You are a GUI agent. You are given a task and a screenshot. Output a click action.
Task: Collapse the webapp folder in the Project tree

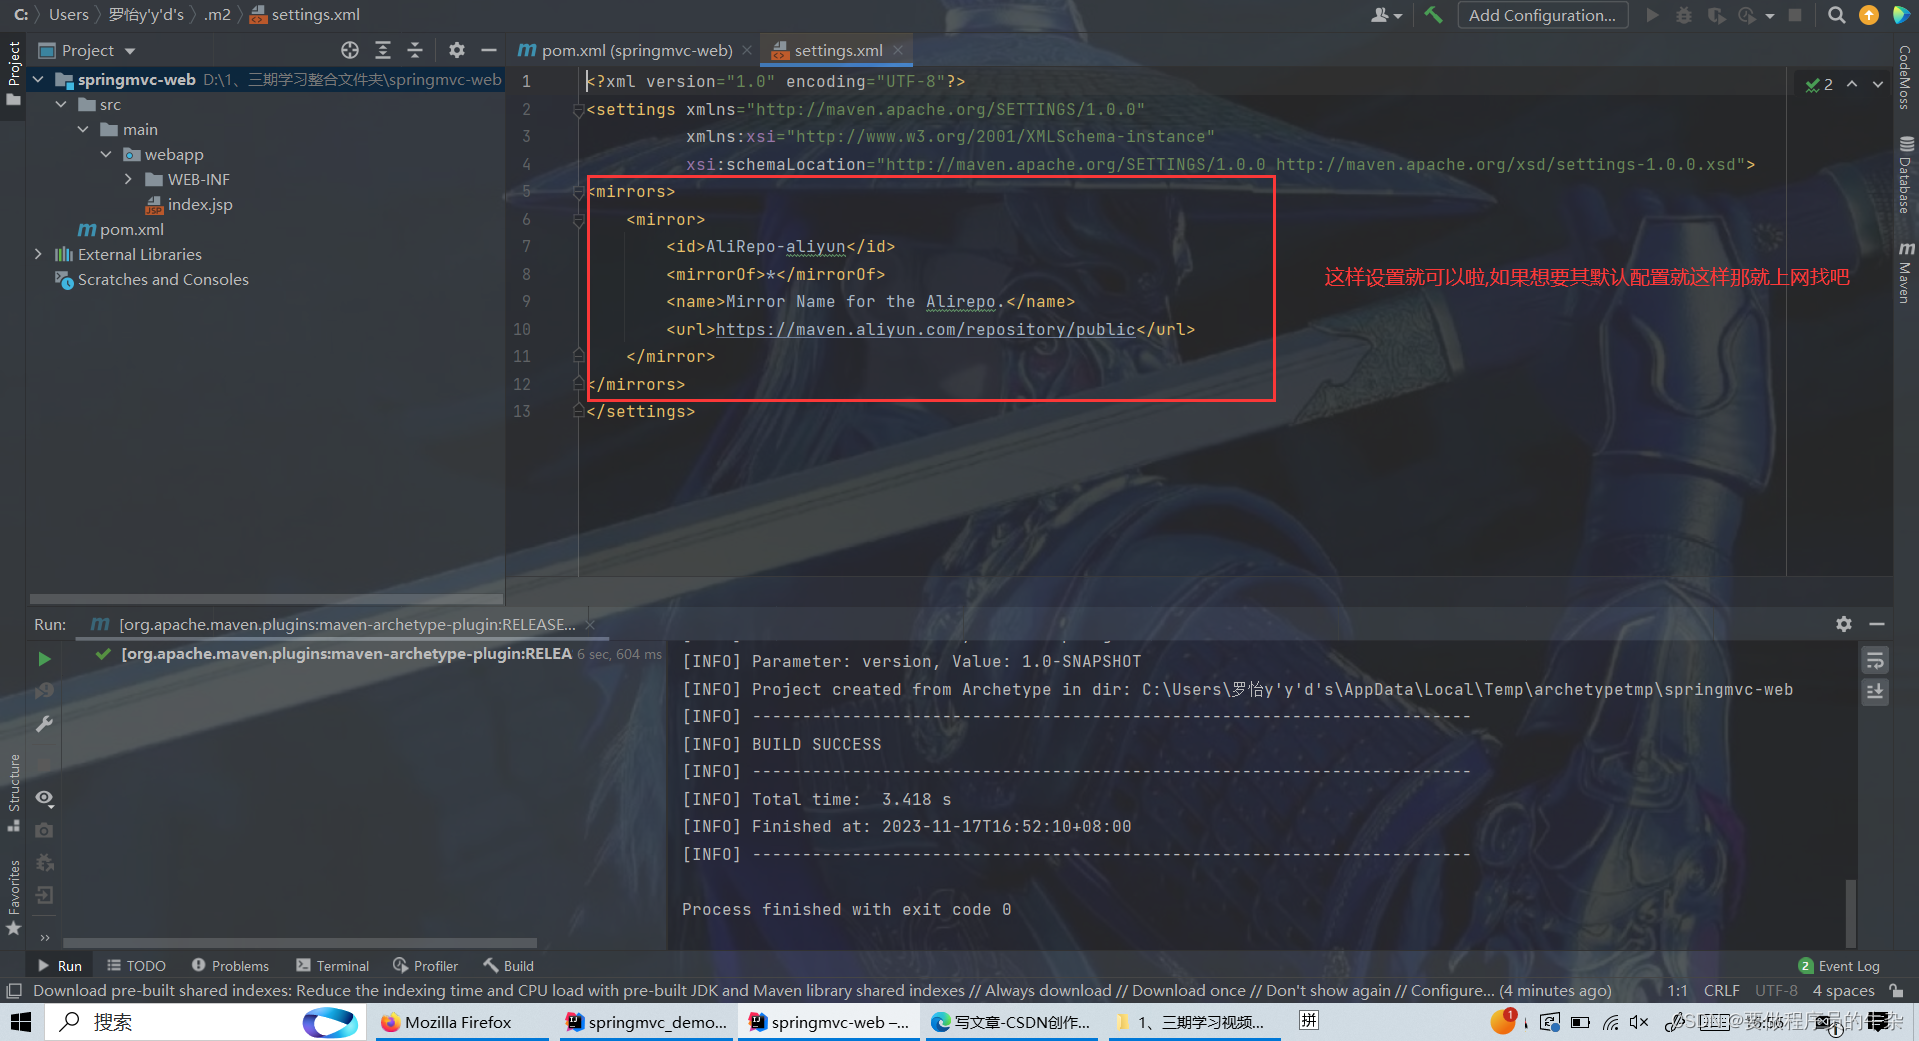107,154
